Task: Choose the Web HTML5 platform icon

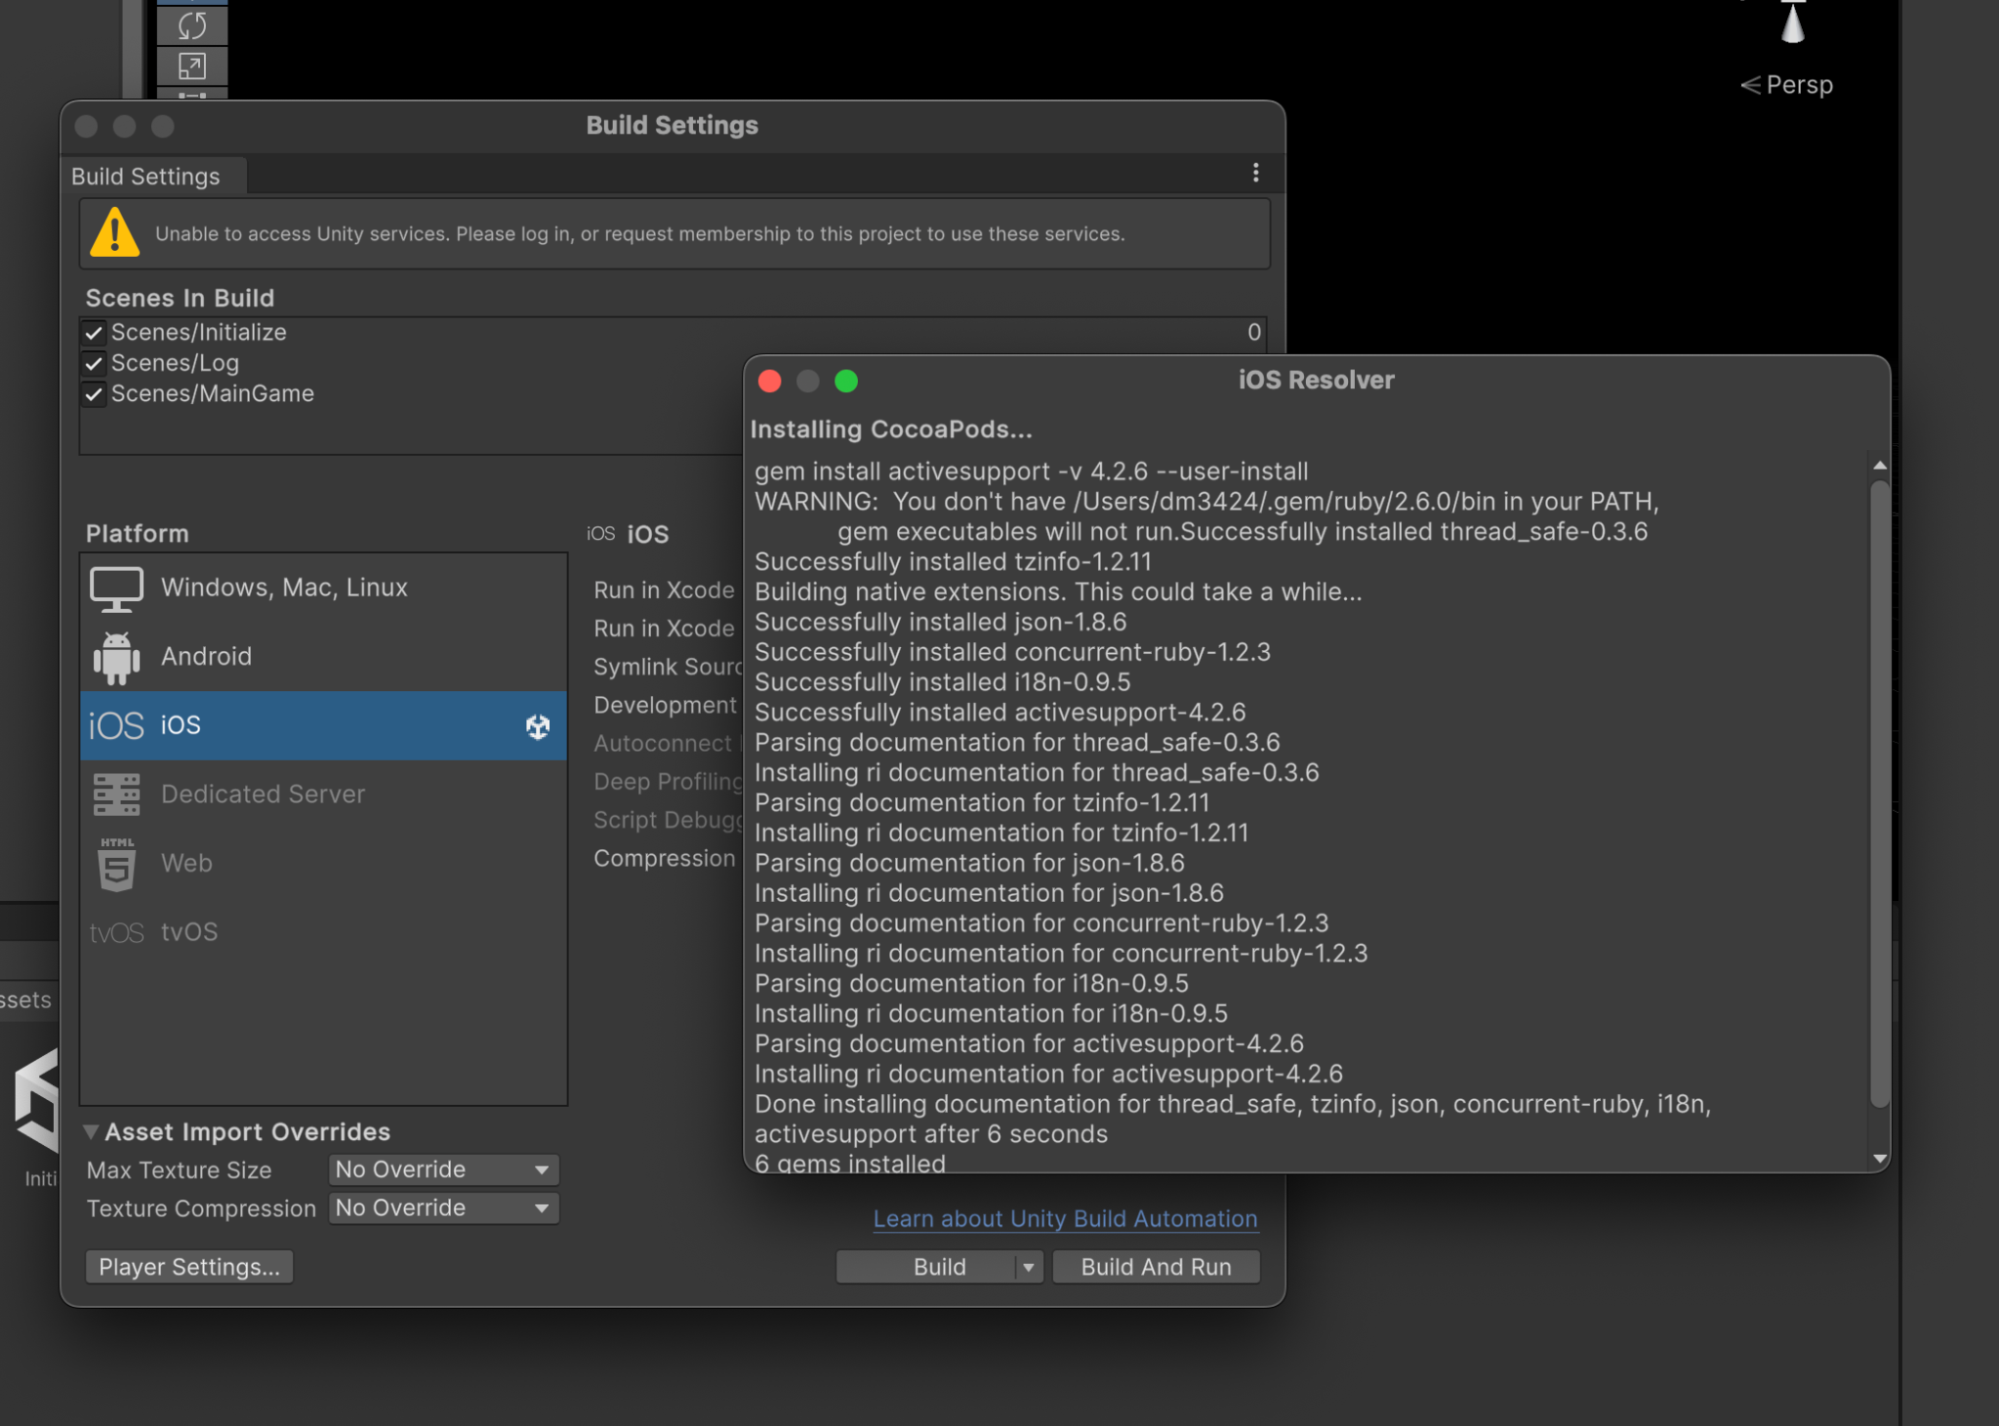Action: click(117, 863)
